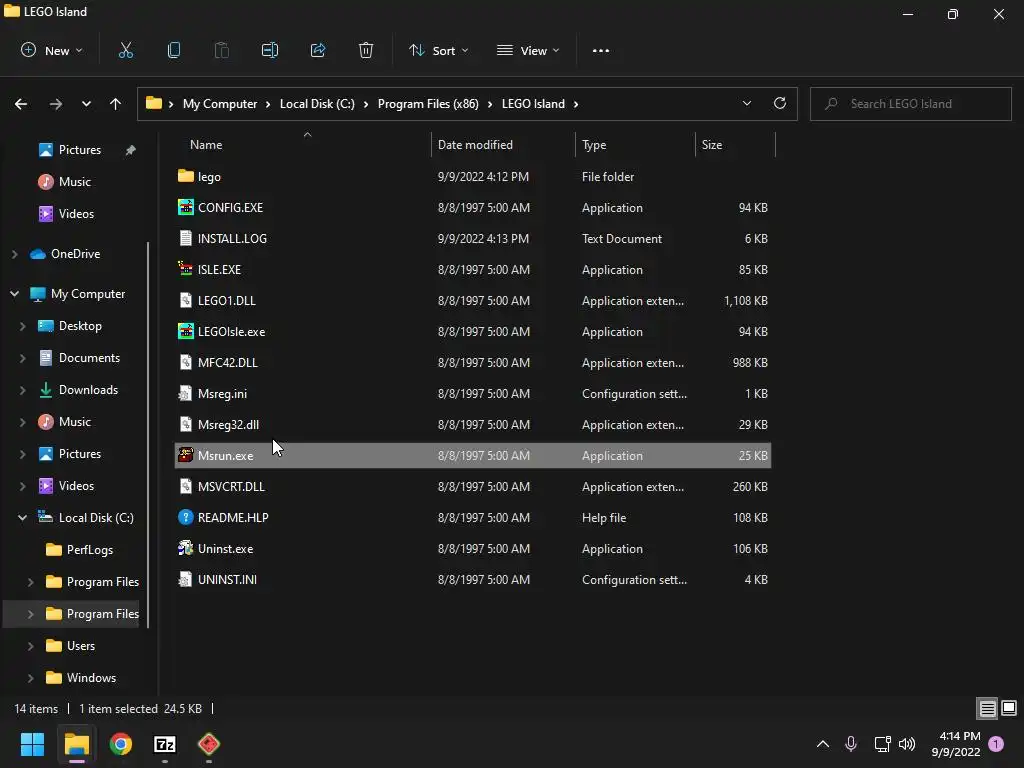Viewport: 1024px width, 768px height.
Task: Refresh the LEGO Island folder
Action: click(x=780, y=103)
